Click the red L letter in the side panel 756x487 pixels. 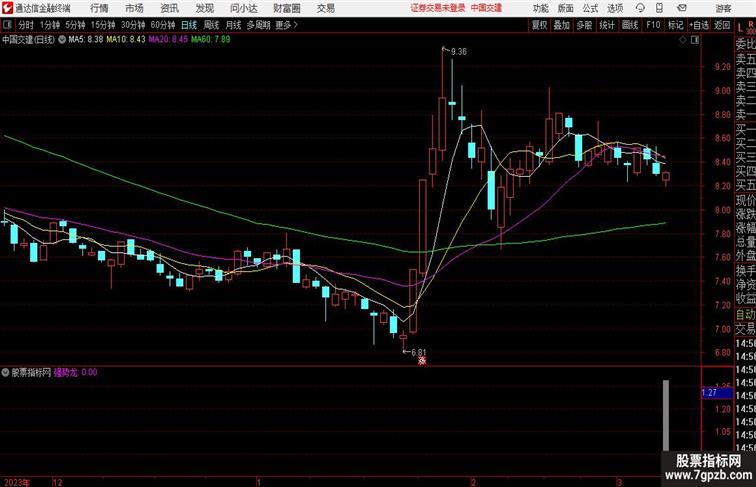pos(741,28)
